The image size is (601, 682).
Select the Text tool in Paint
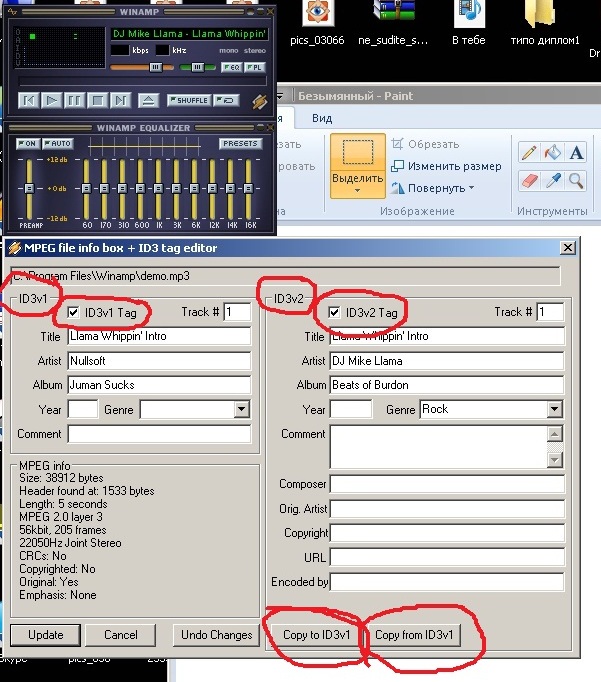(576, 153)
